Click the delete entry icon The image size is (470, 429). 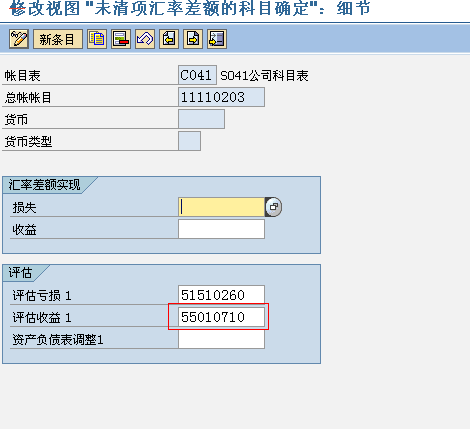click(121, 39)
